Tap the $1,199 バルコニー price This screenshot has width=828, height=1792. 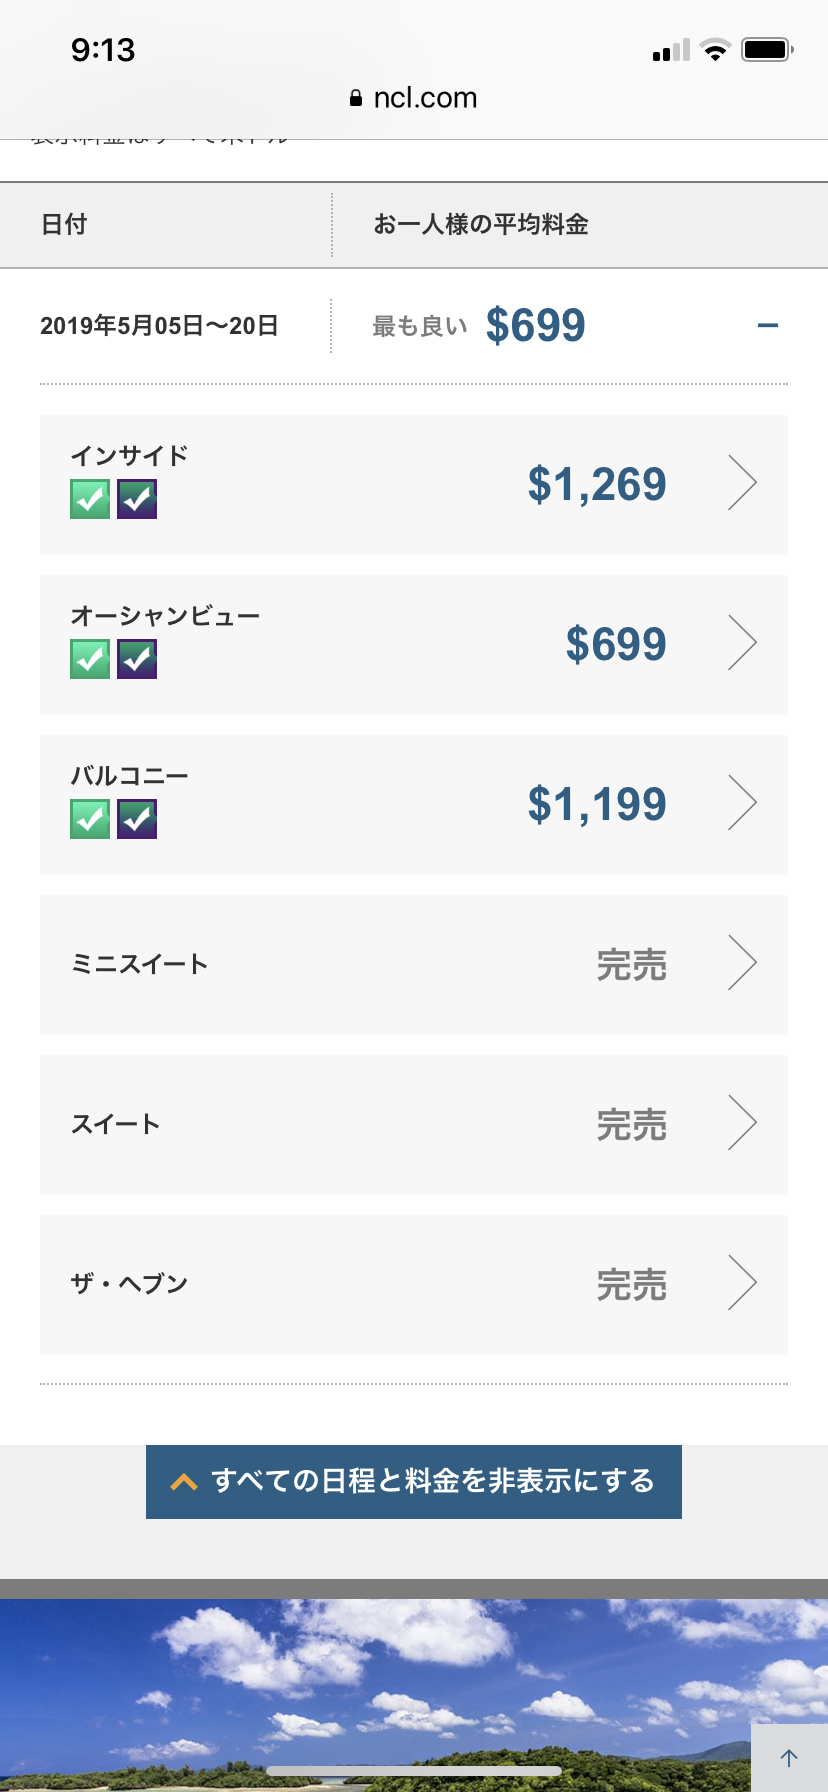(597, 804)
